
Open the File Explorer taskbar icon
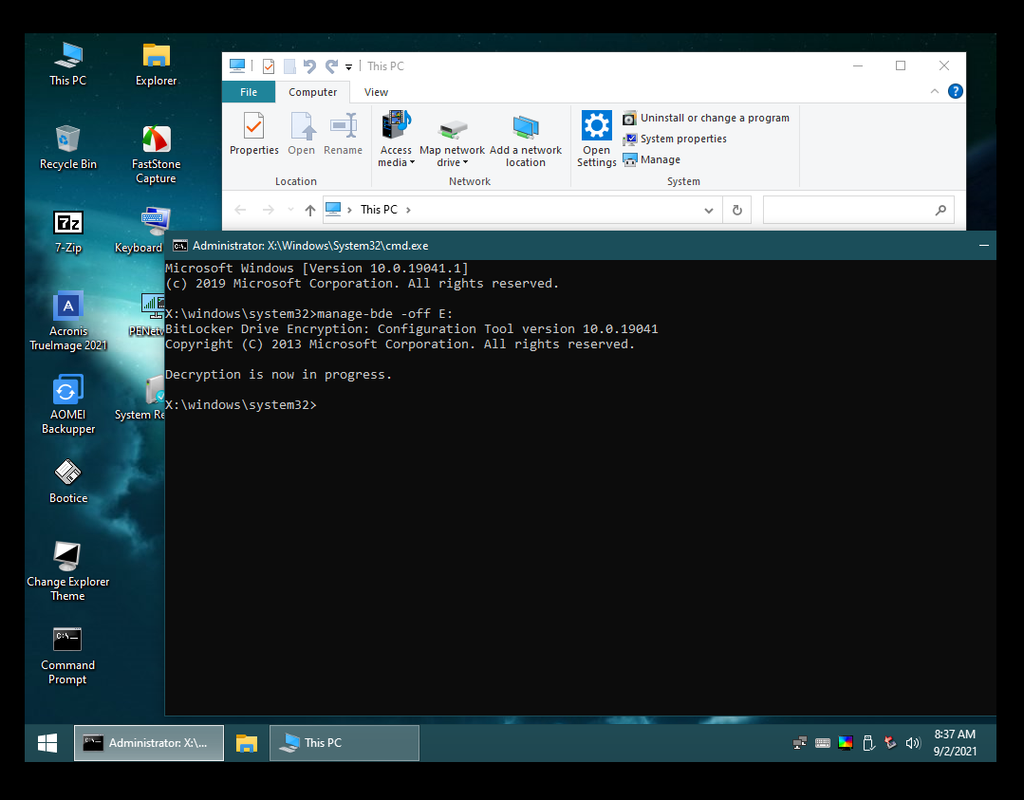pos(246,743)
